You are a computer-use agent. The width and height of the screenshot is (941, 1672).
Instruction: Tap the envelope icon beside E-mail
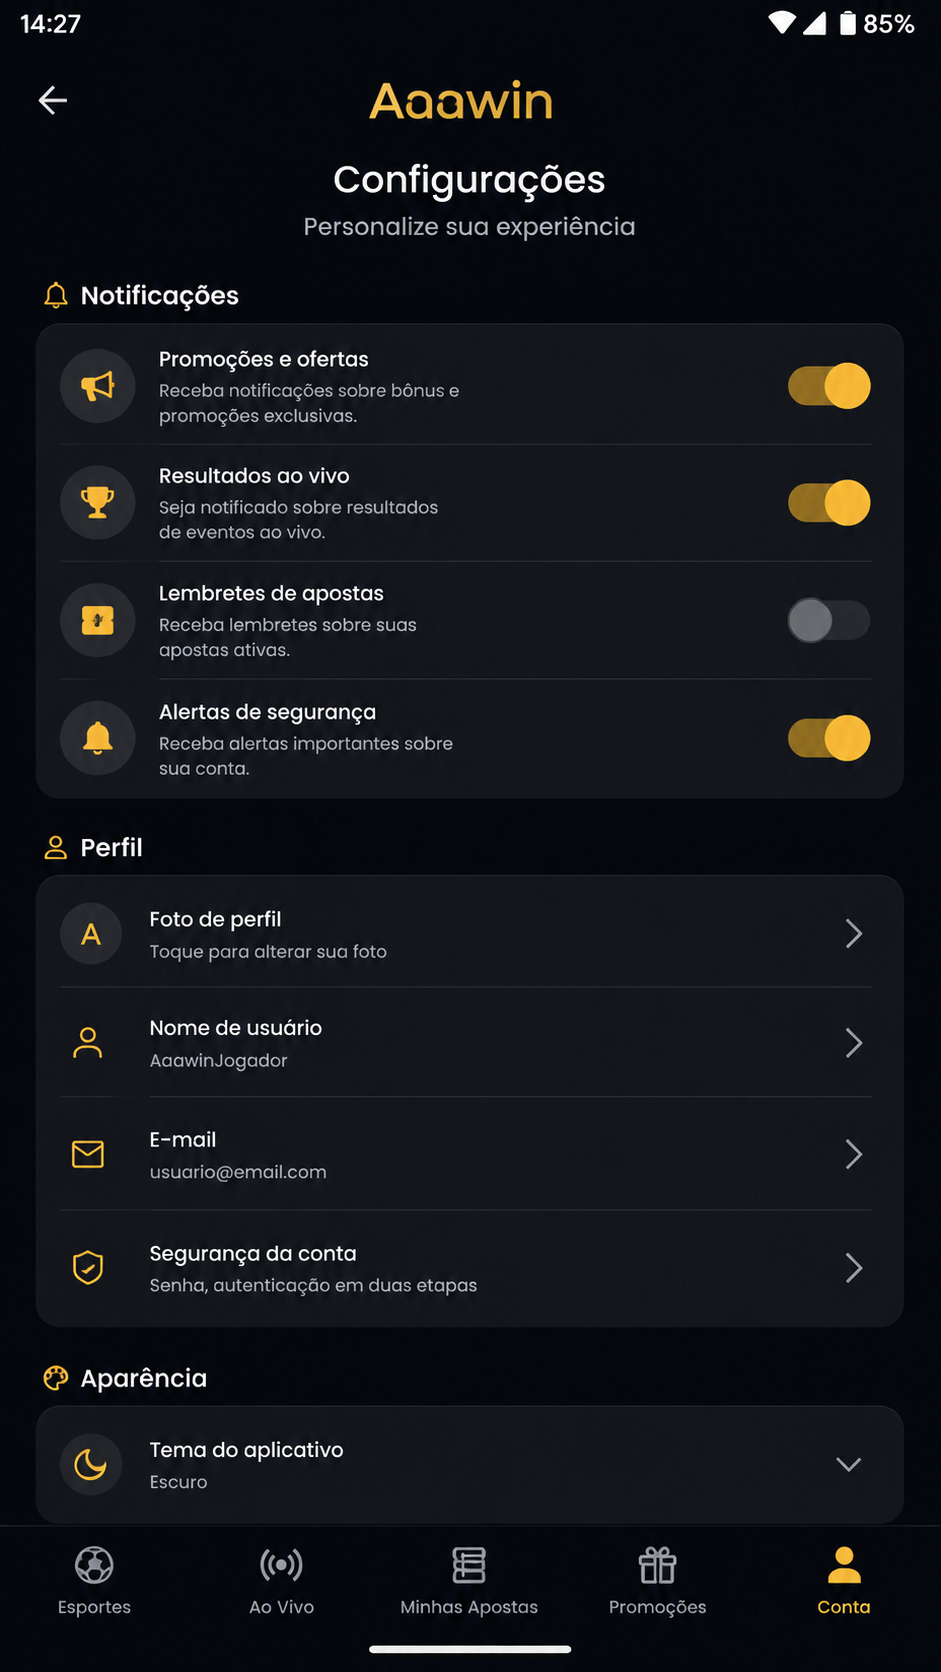pyautogui.click(x=88, y=1154)
